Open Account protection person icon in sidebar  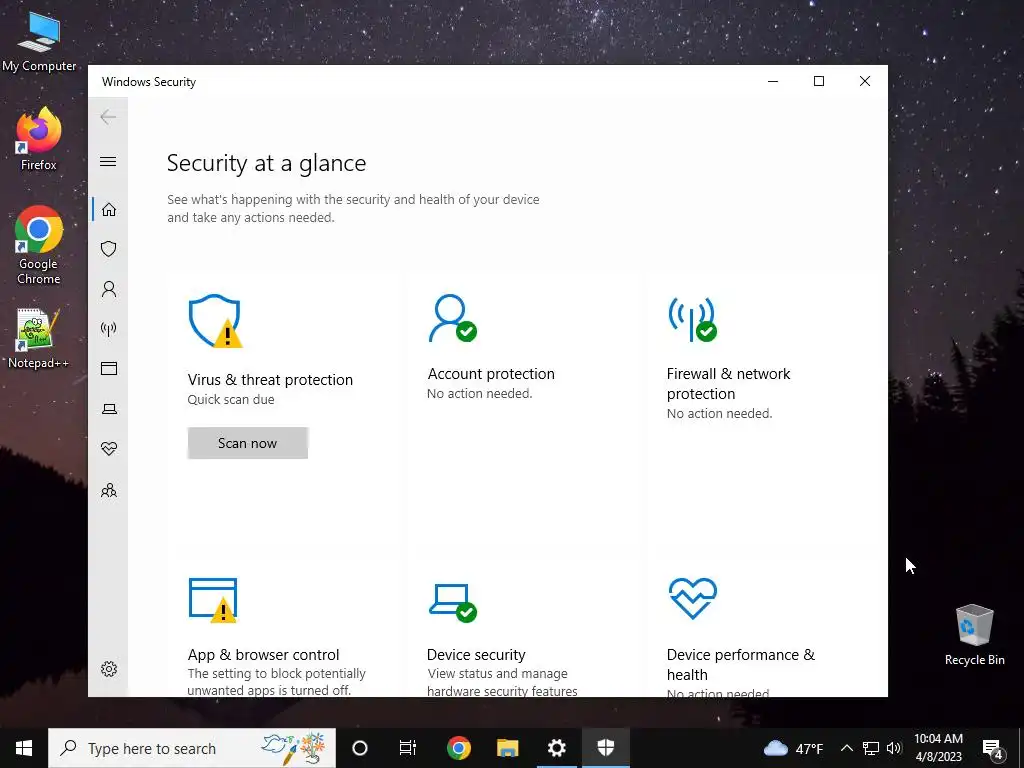108,289
